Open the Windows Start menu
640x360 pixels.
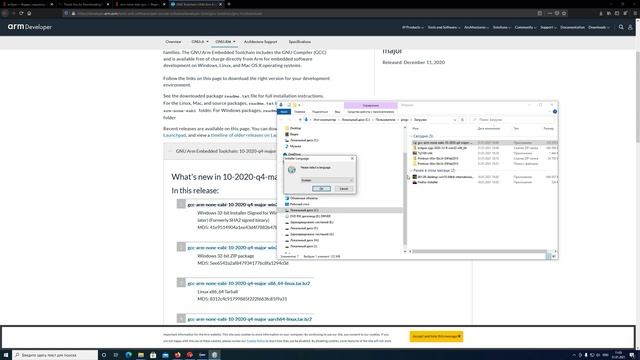(x=6, y=355)
